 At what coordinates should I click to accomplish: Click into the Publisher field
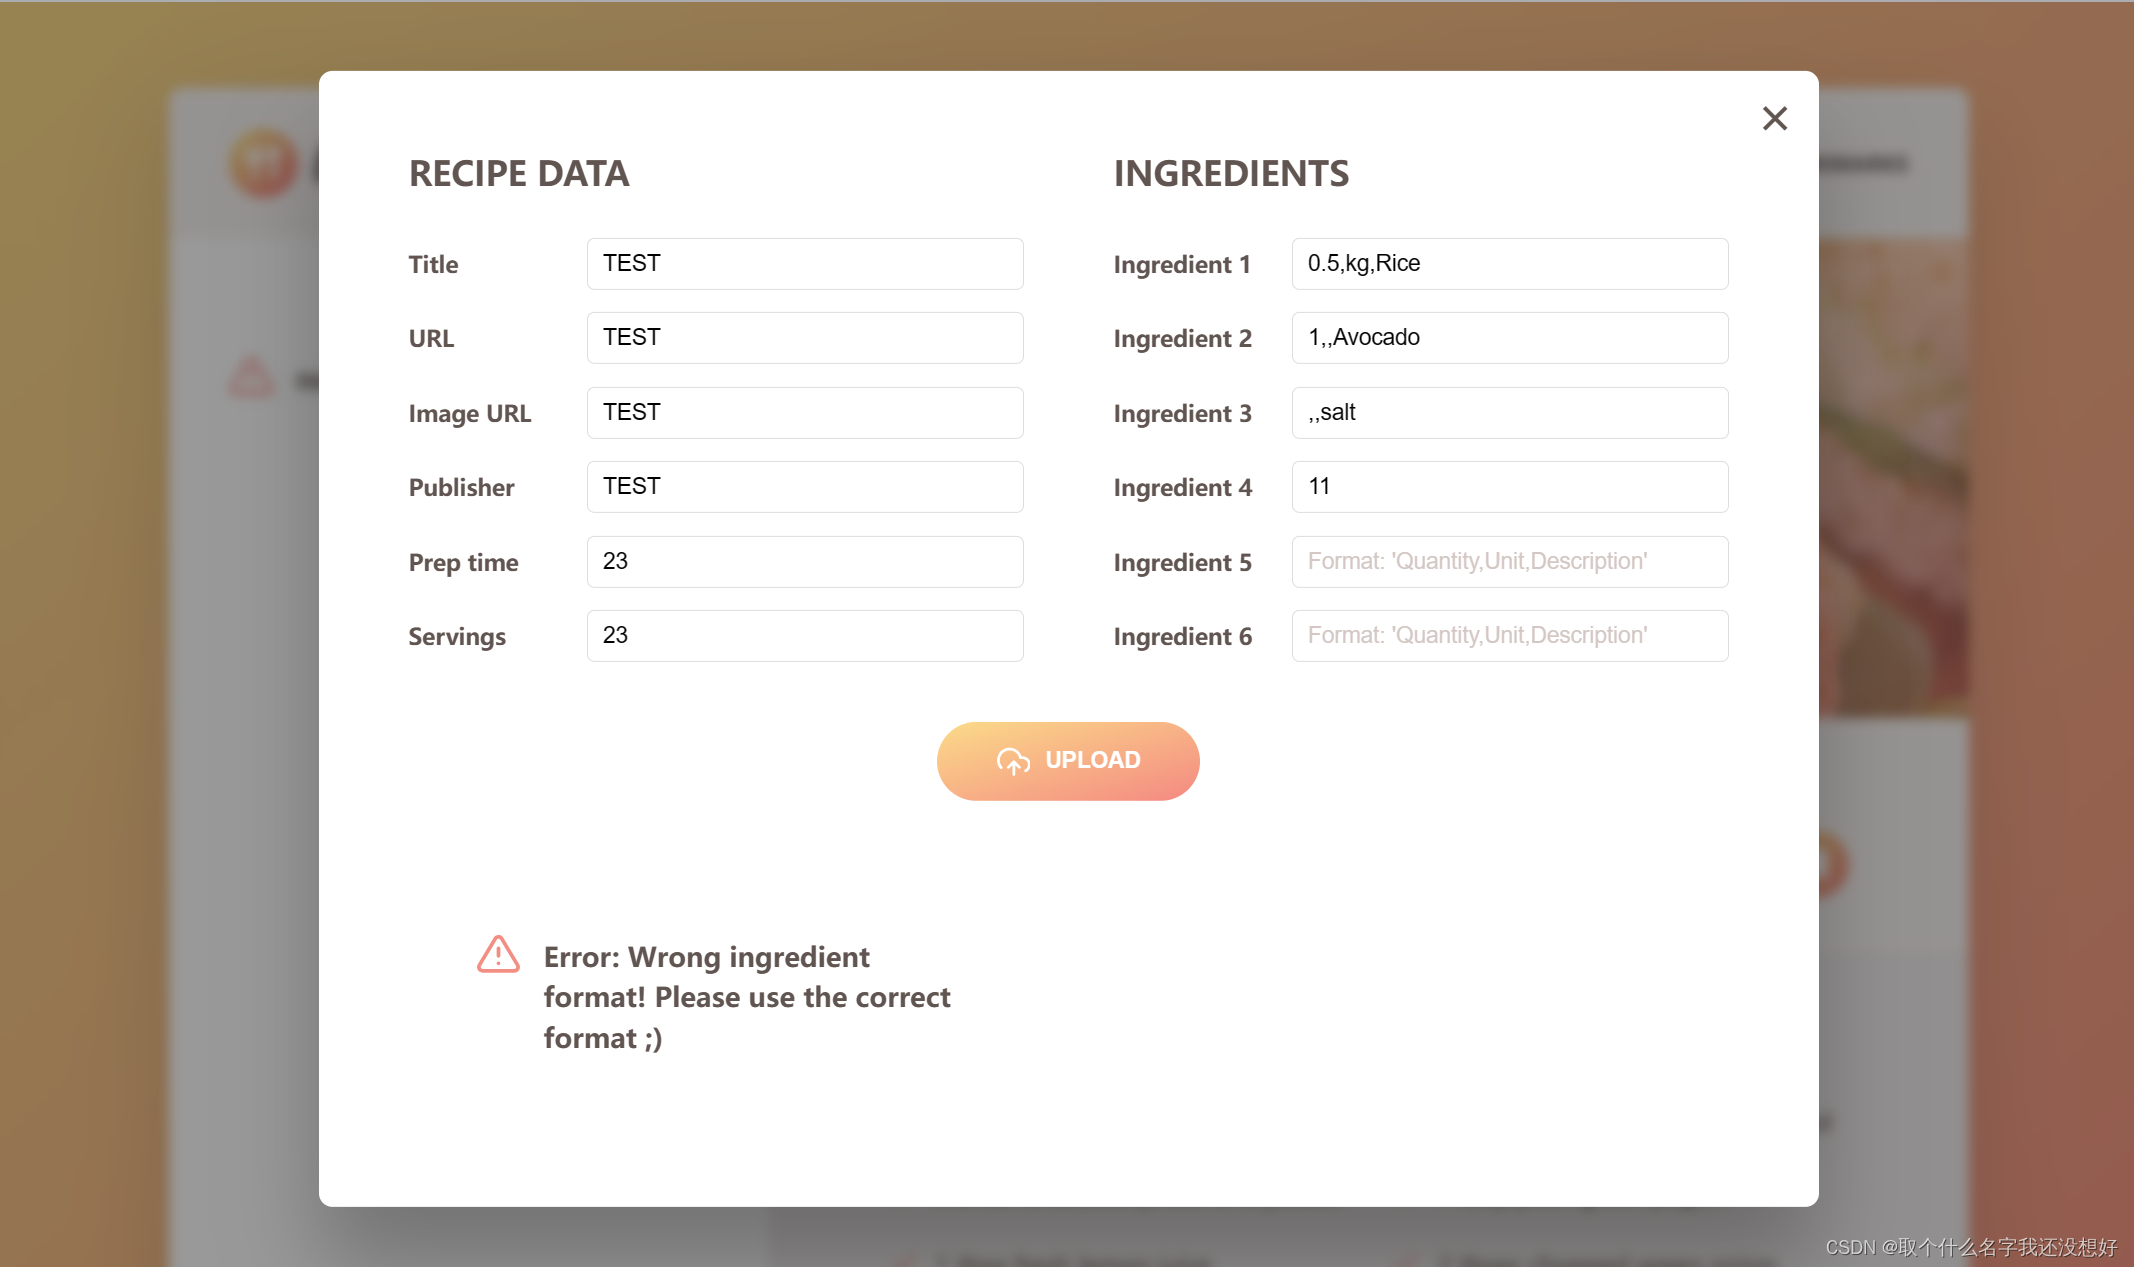pyautogui.click(x=805, y=487)
